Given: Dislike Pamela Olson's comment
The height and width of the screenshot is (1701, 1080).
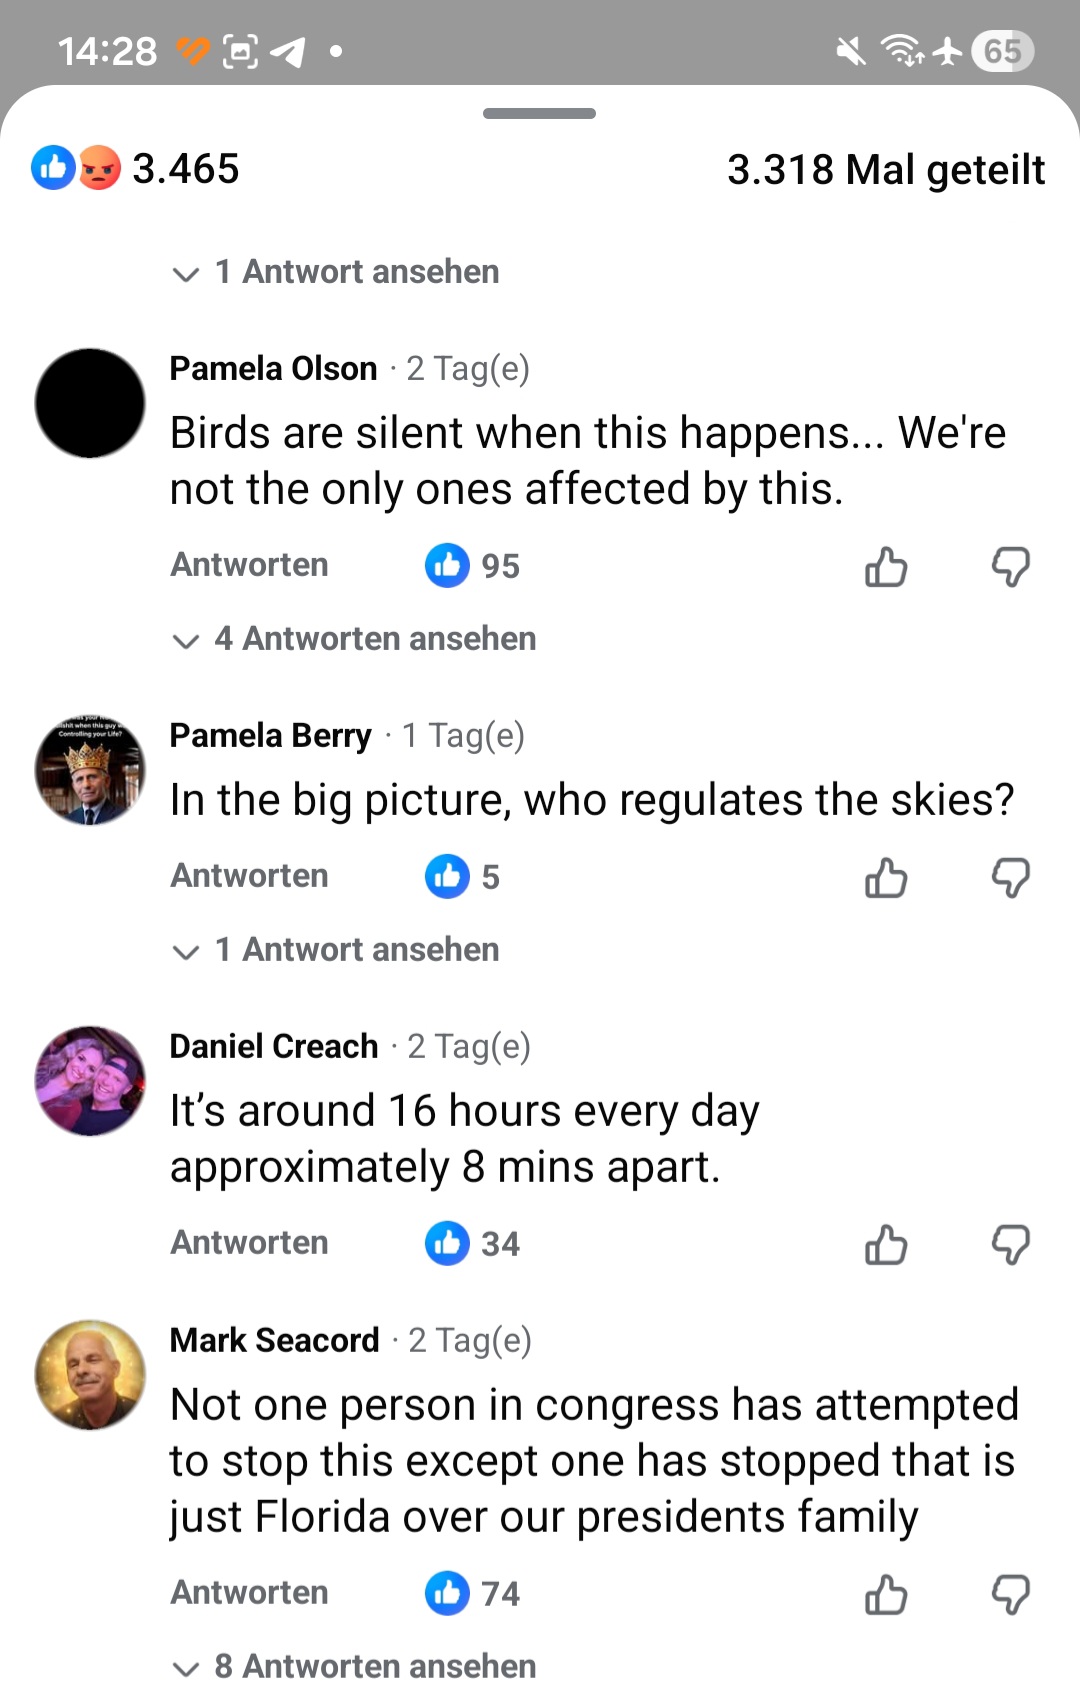Looking at the screenshot, I should pos(1010,567).
